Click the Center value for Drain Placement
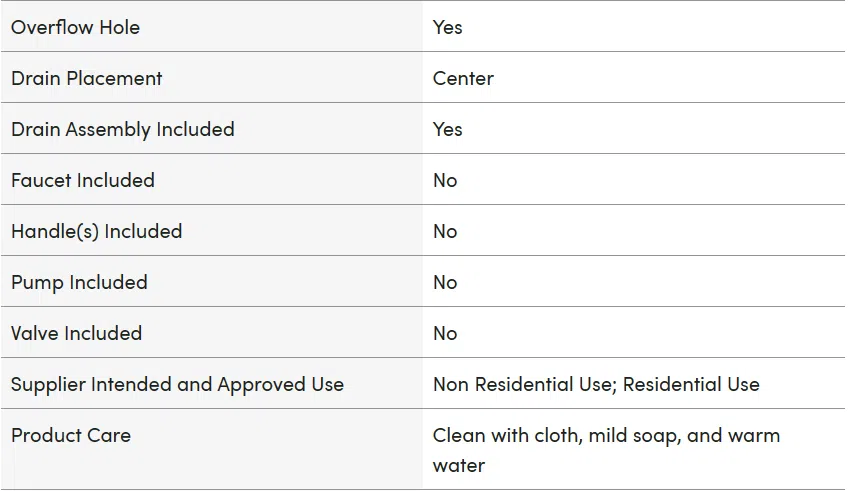The height and width of the screenshot is (491, 848). [x=463, y=78]
